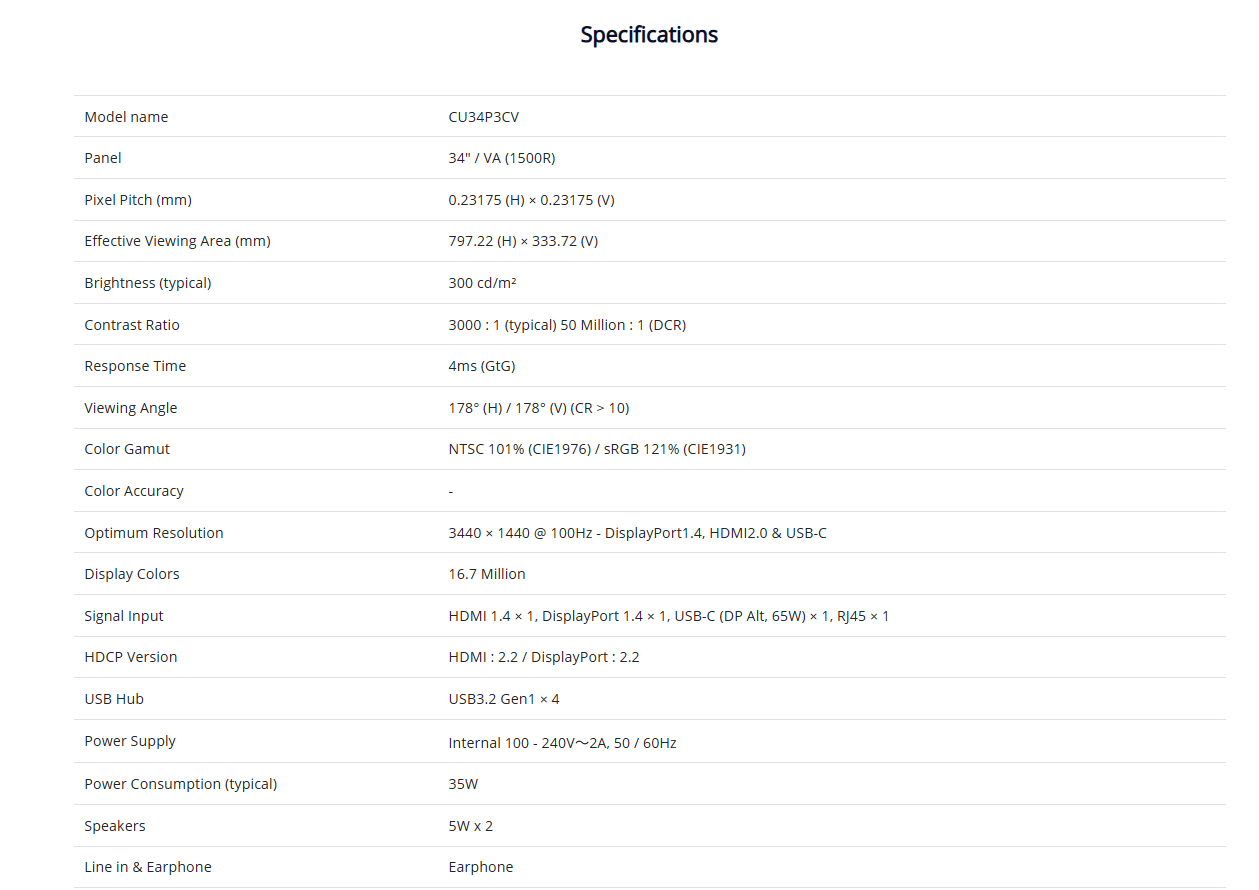The height and width of the screenshot is (890, 1259).
Task: Select the HDCP Version label
Action: pyautogui.click(x=131, y=657)
